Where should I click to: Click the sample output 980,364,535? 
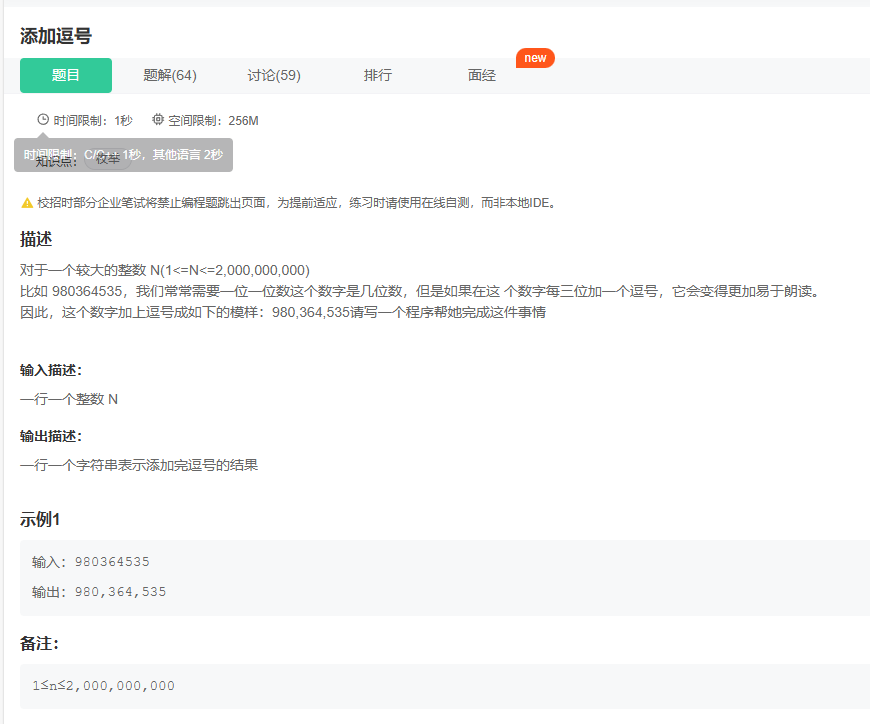120,592
